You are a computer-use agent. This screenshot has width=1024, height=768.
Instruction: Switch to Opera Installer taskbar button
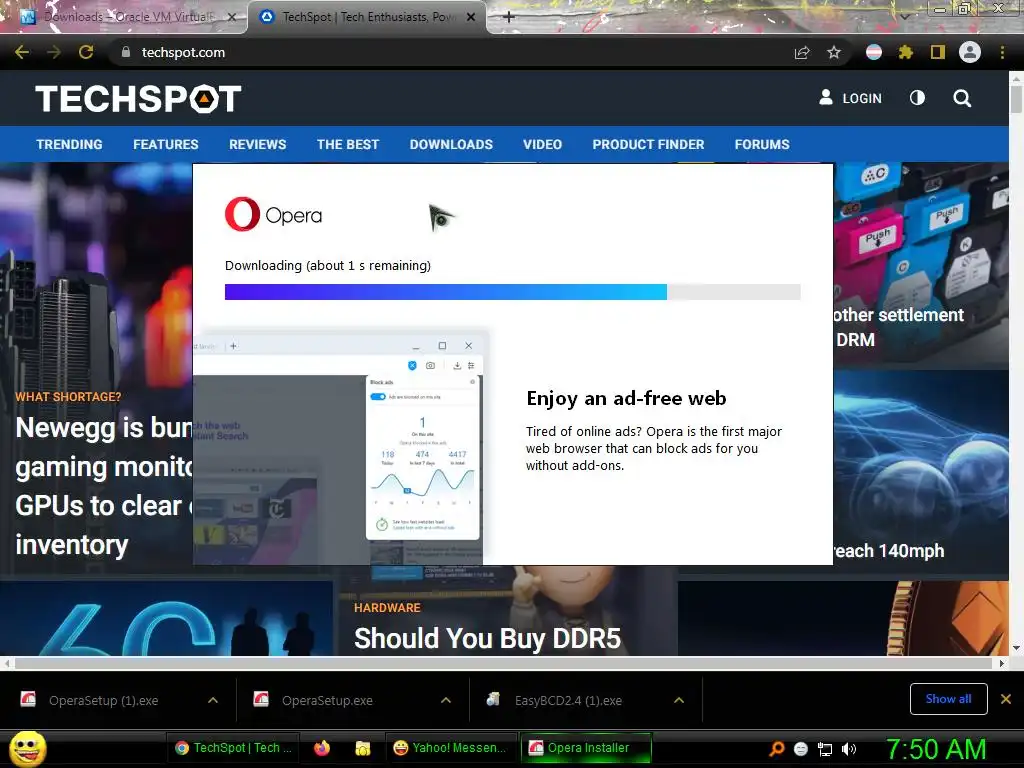tap(586, 748)
